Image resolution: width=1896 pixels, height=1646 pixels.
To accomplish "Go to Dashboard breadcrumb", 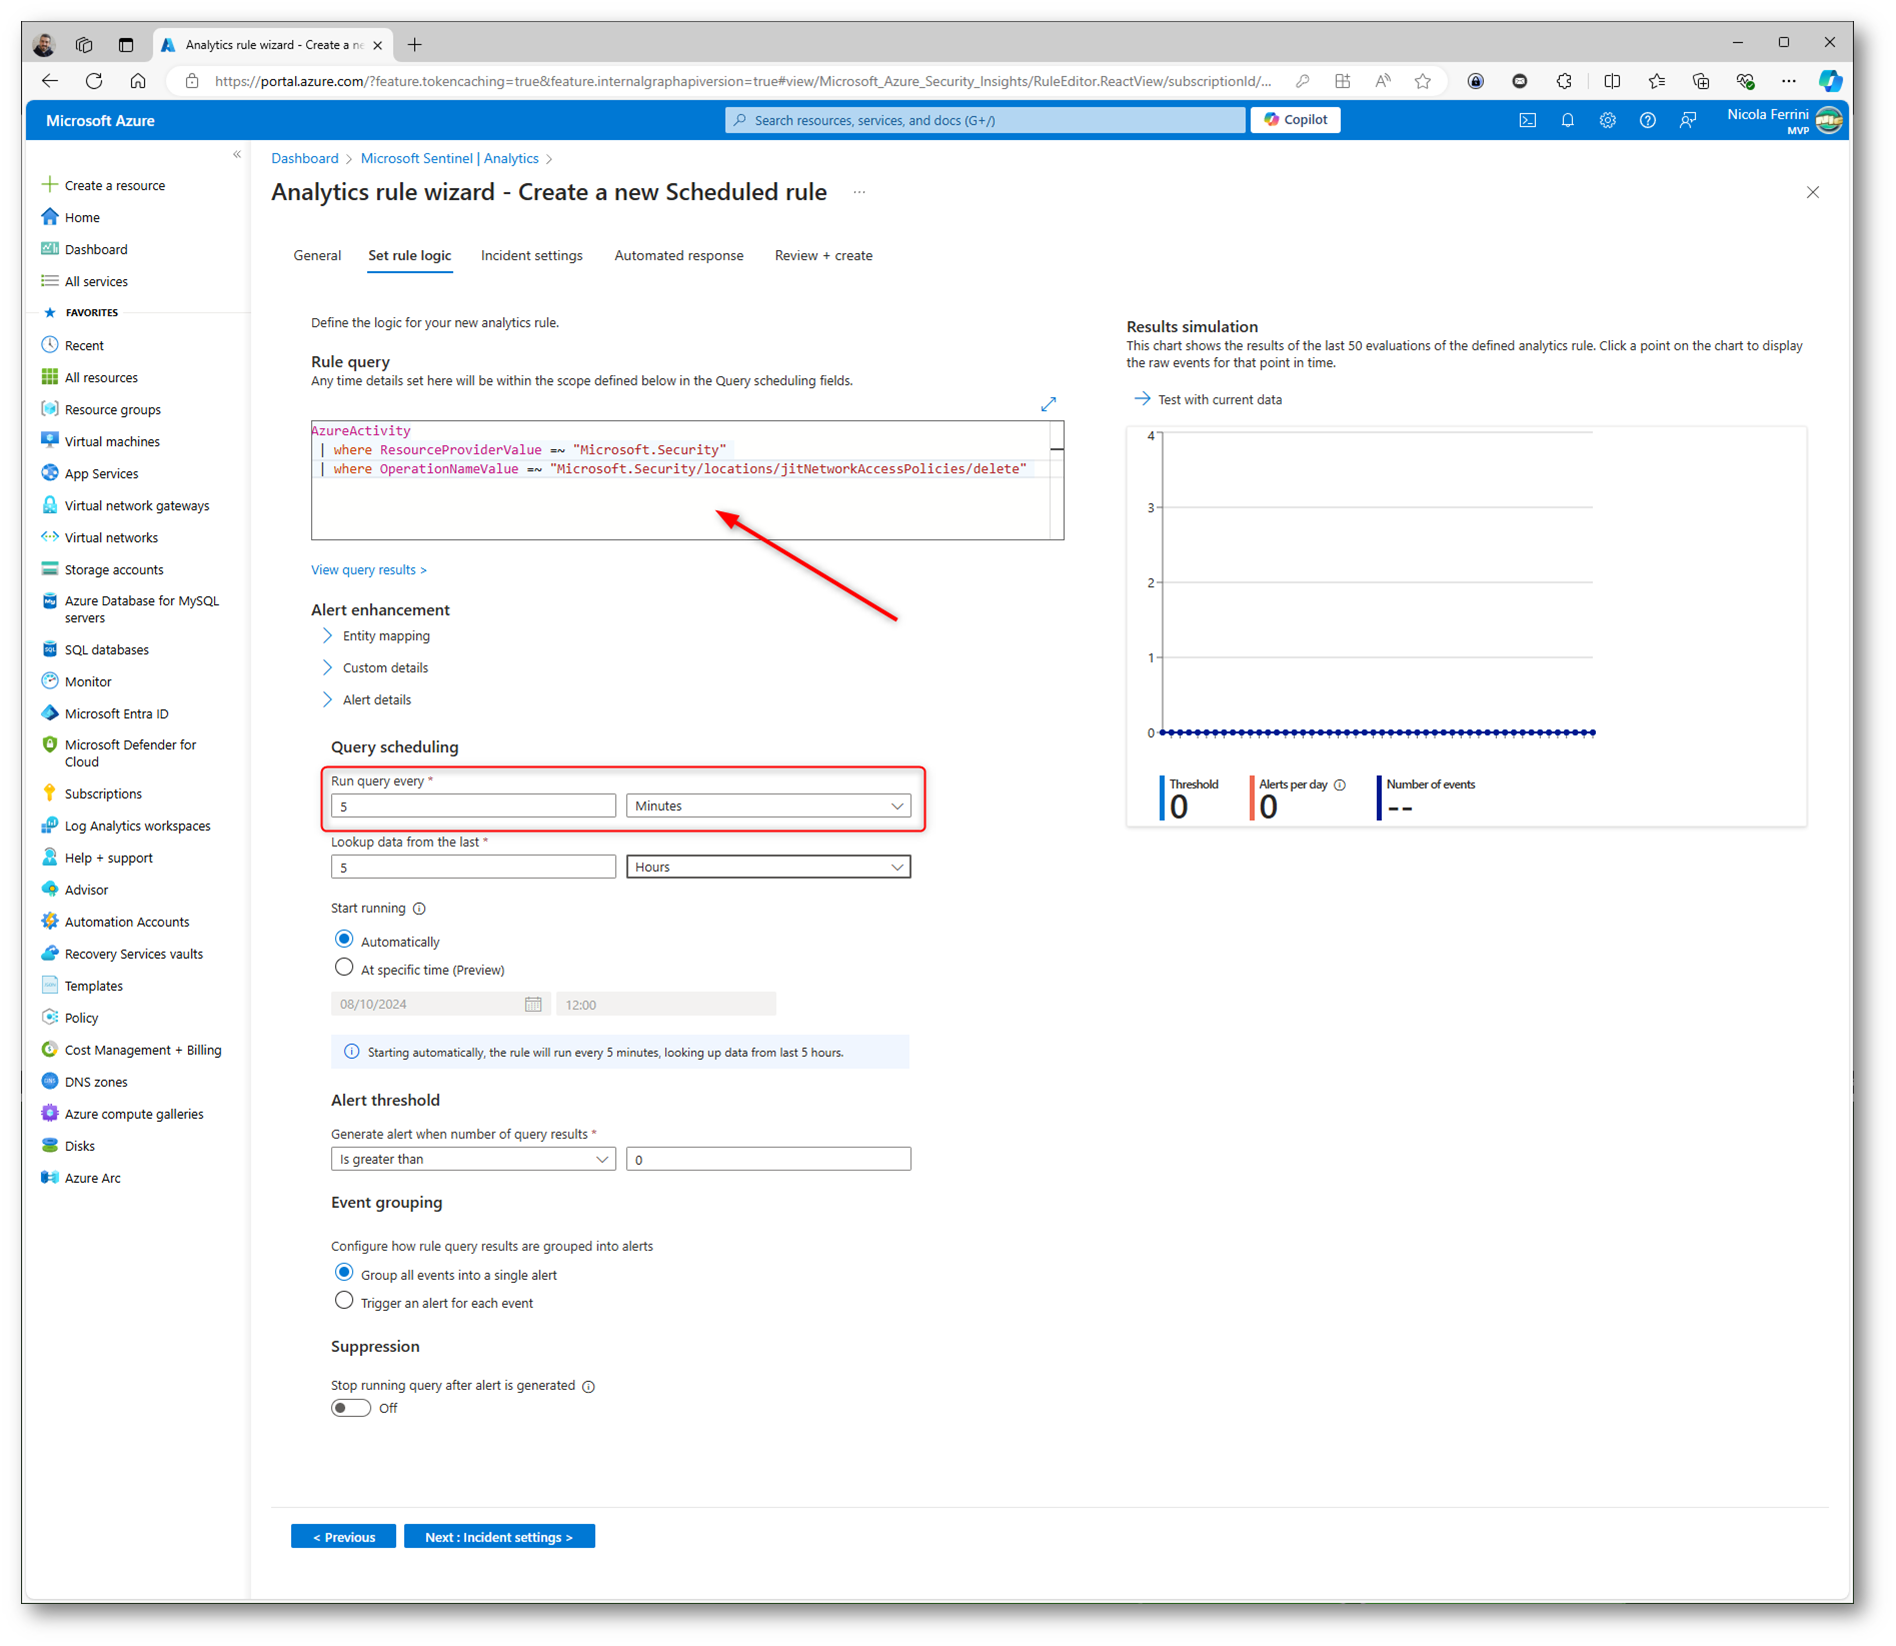I will click(305, 159).
